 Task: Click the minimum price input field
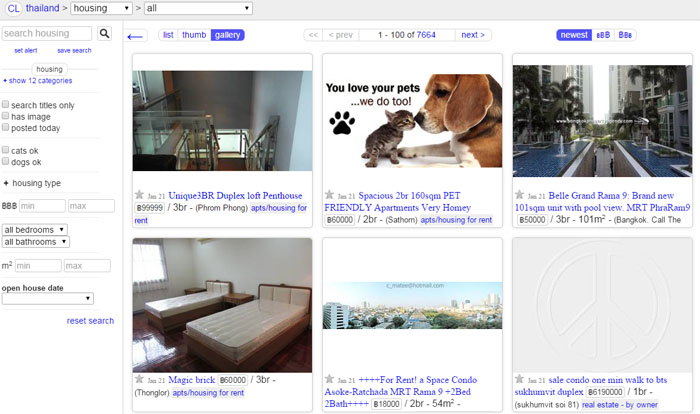point(41,206)
